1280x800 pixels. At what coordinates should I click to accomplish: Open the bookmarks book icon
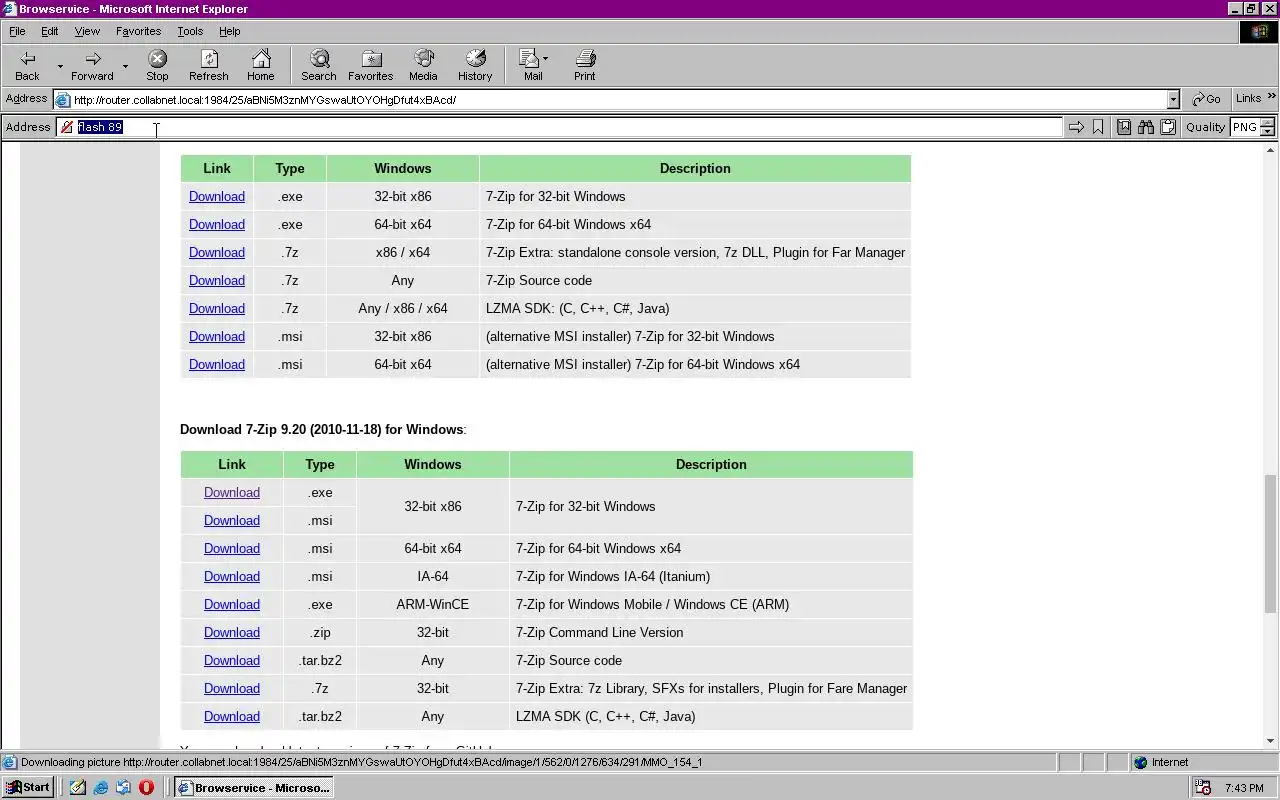coord(1124,127)
